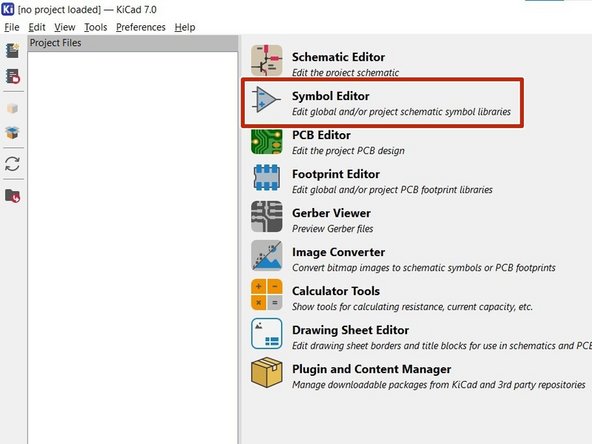
Task: Click 'Edit global and/or project schematic symbol libraries'
Action: [401, 112]
